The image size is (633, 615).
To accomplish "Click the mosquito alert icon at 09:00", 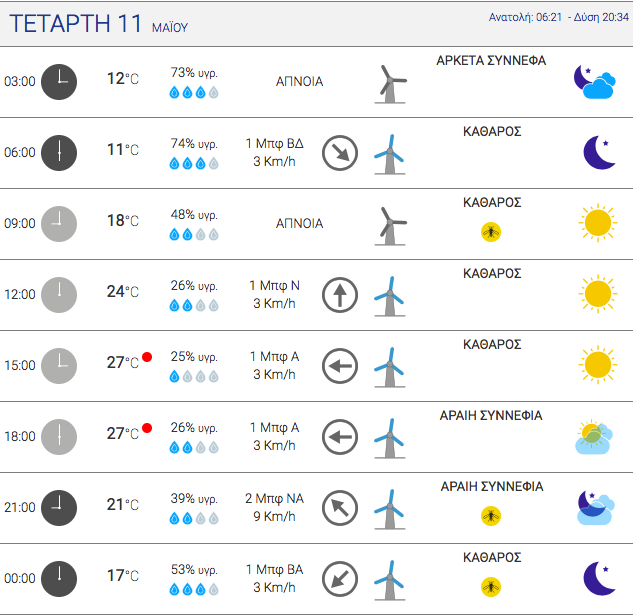I will click(491, 232).
